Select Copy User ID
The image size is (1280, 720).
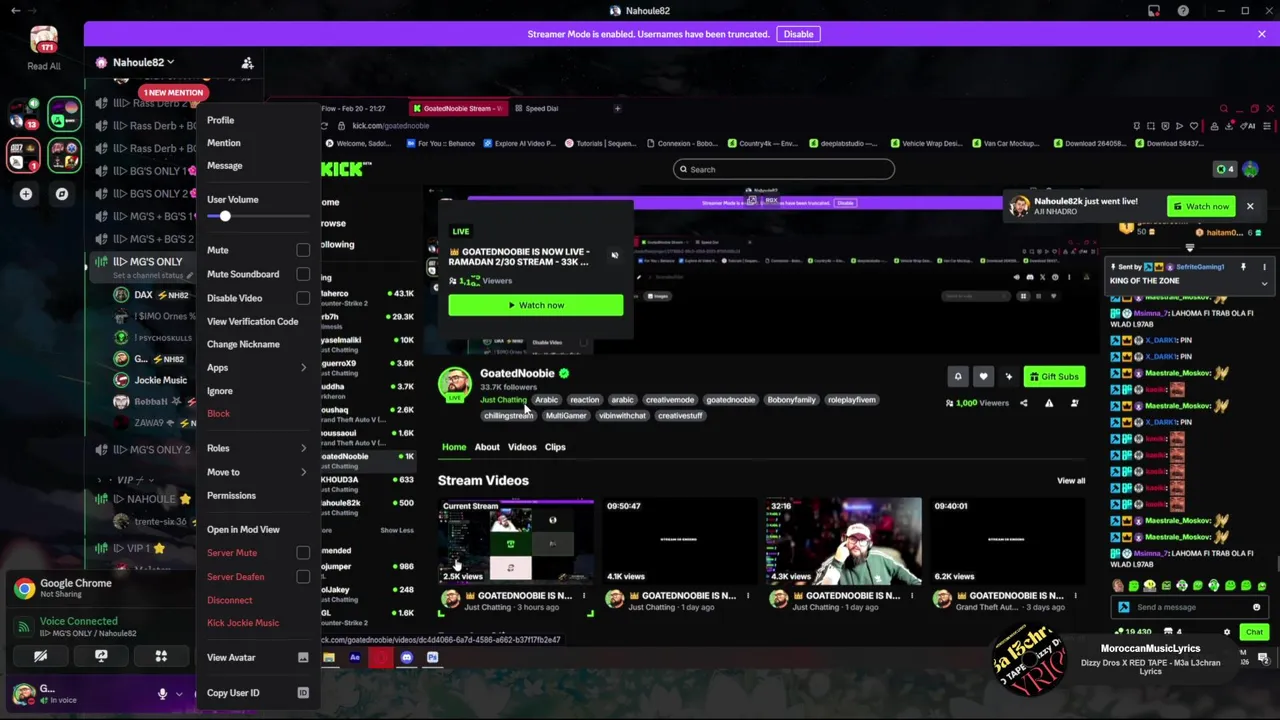coord(258,693)
